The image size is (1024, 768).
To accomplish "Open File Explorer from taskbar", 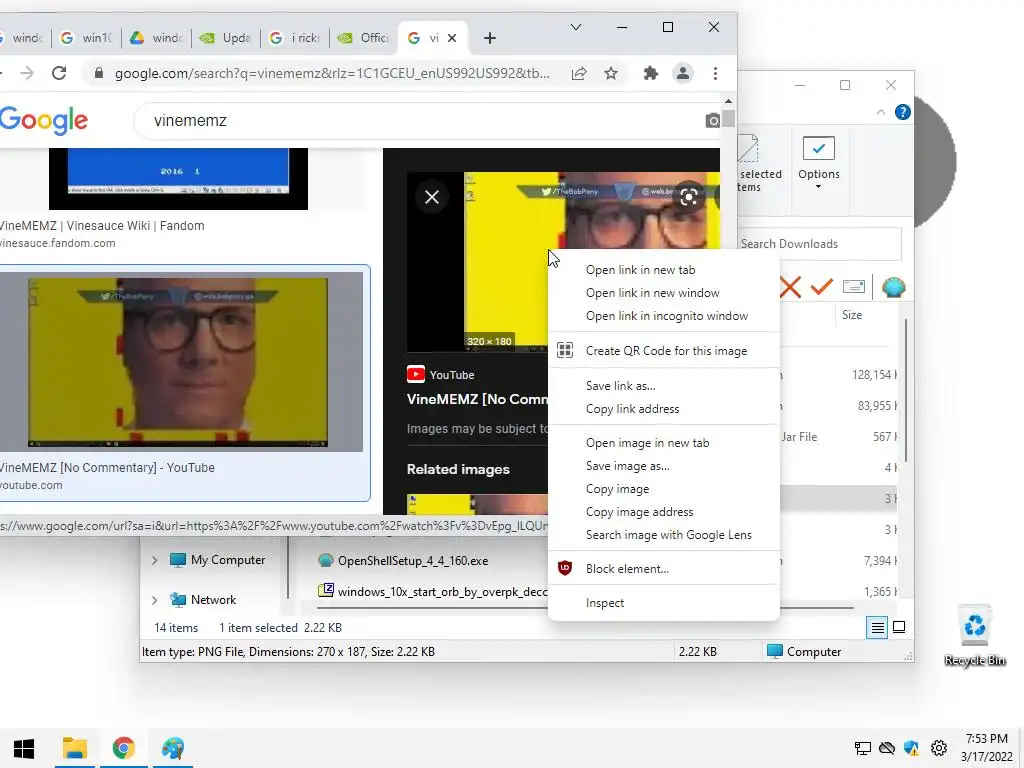I will pyautogui.click(x=74, y=748).
